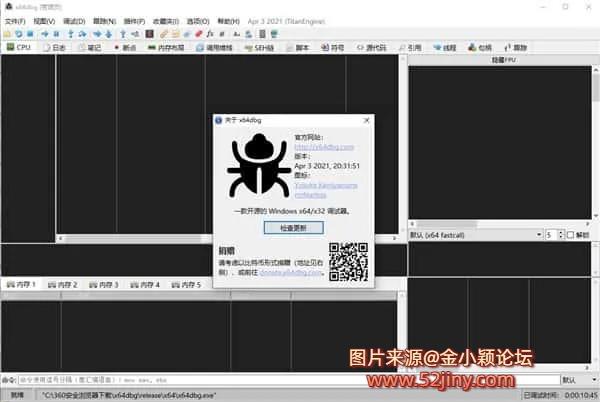Screen dimensions: 600x402
Task: Select the 内存 4 dump tab
Action: click(145, 285)
